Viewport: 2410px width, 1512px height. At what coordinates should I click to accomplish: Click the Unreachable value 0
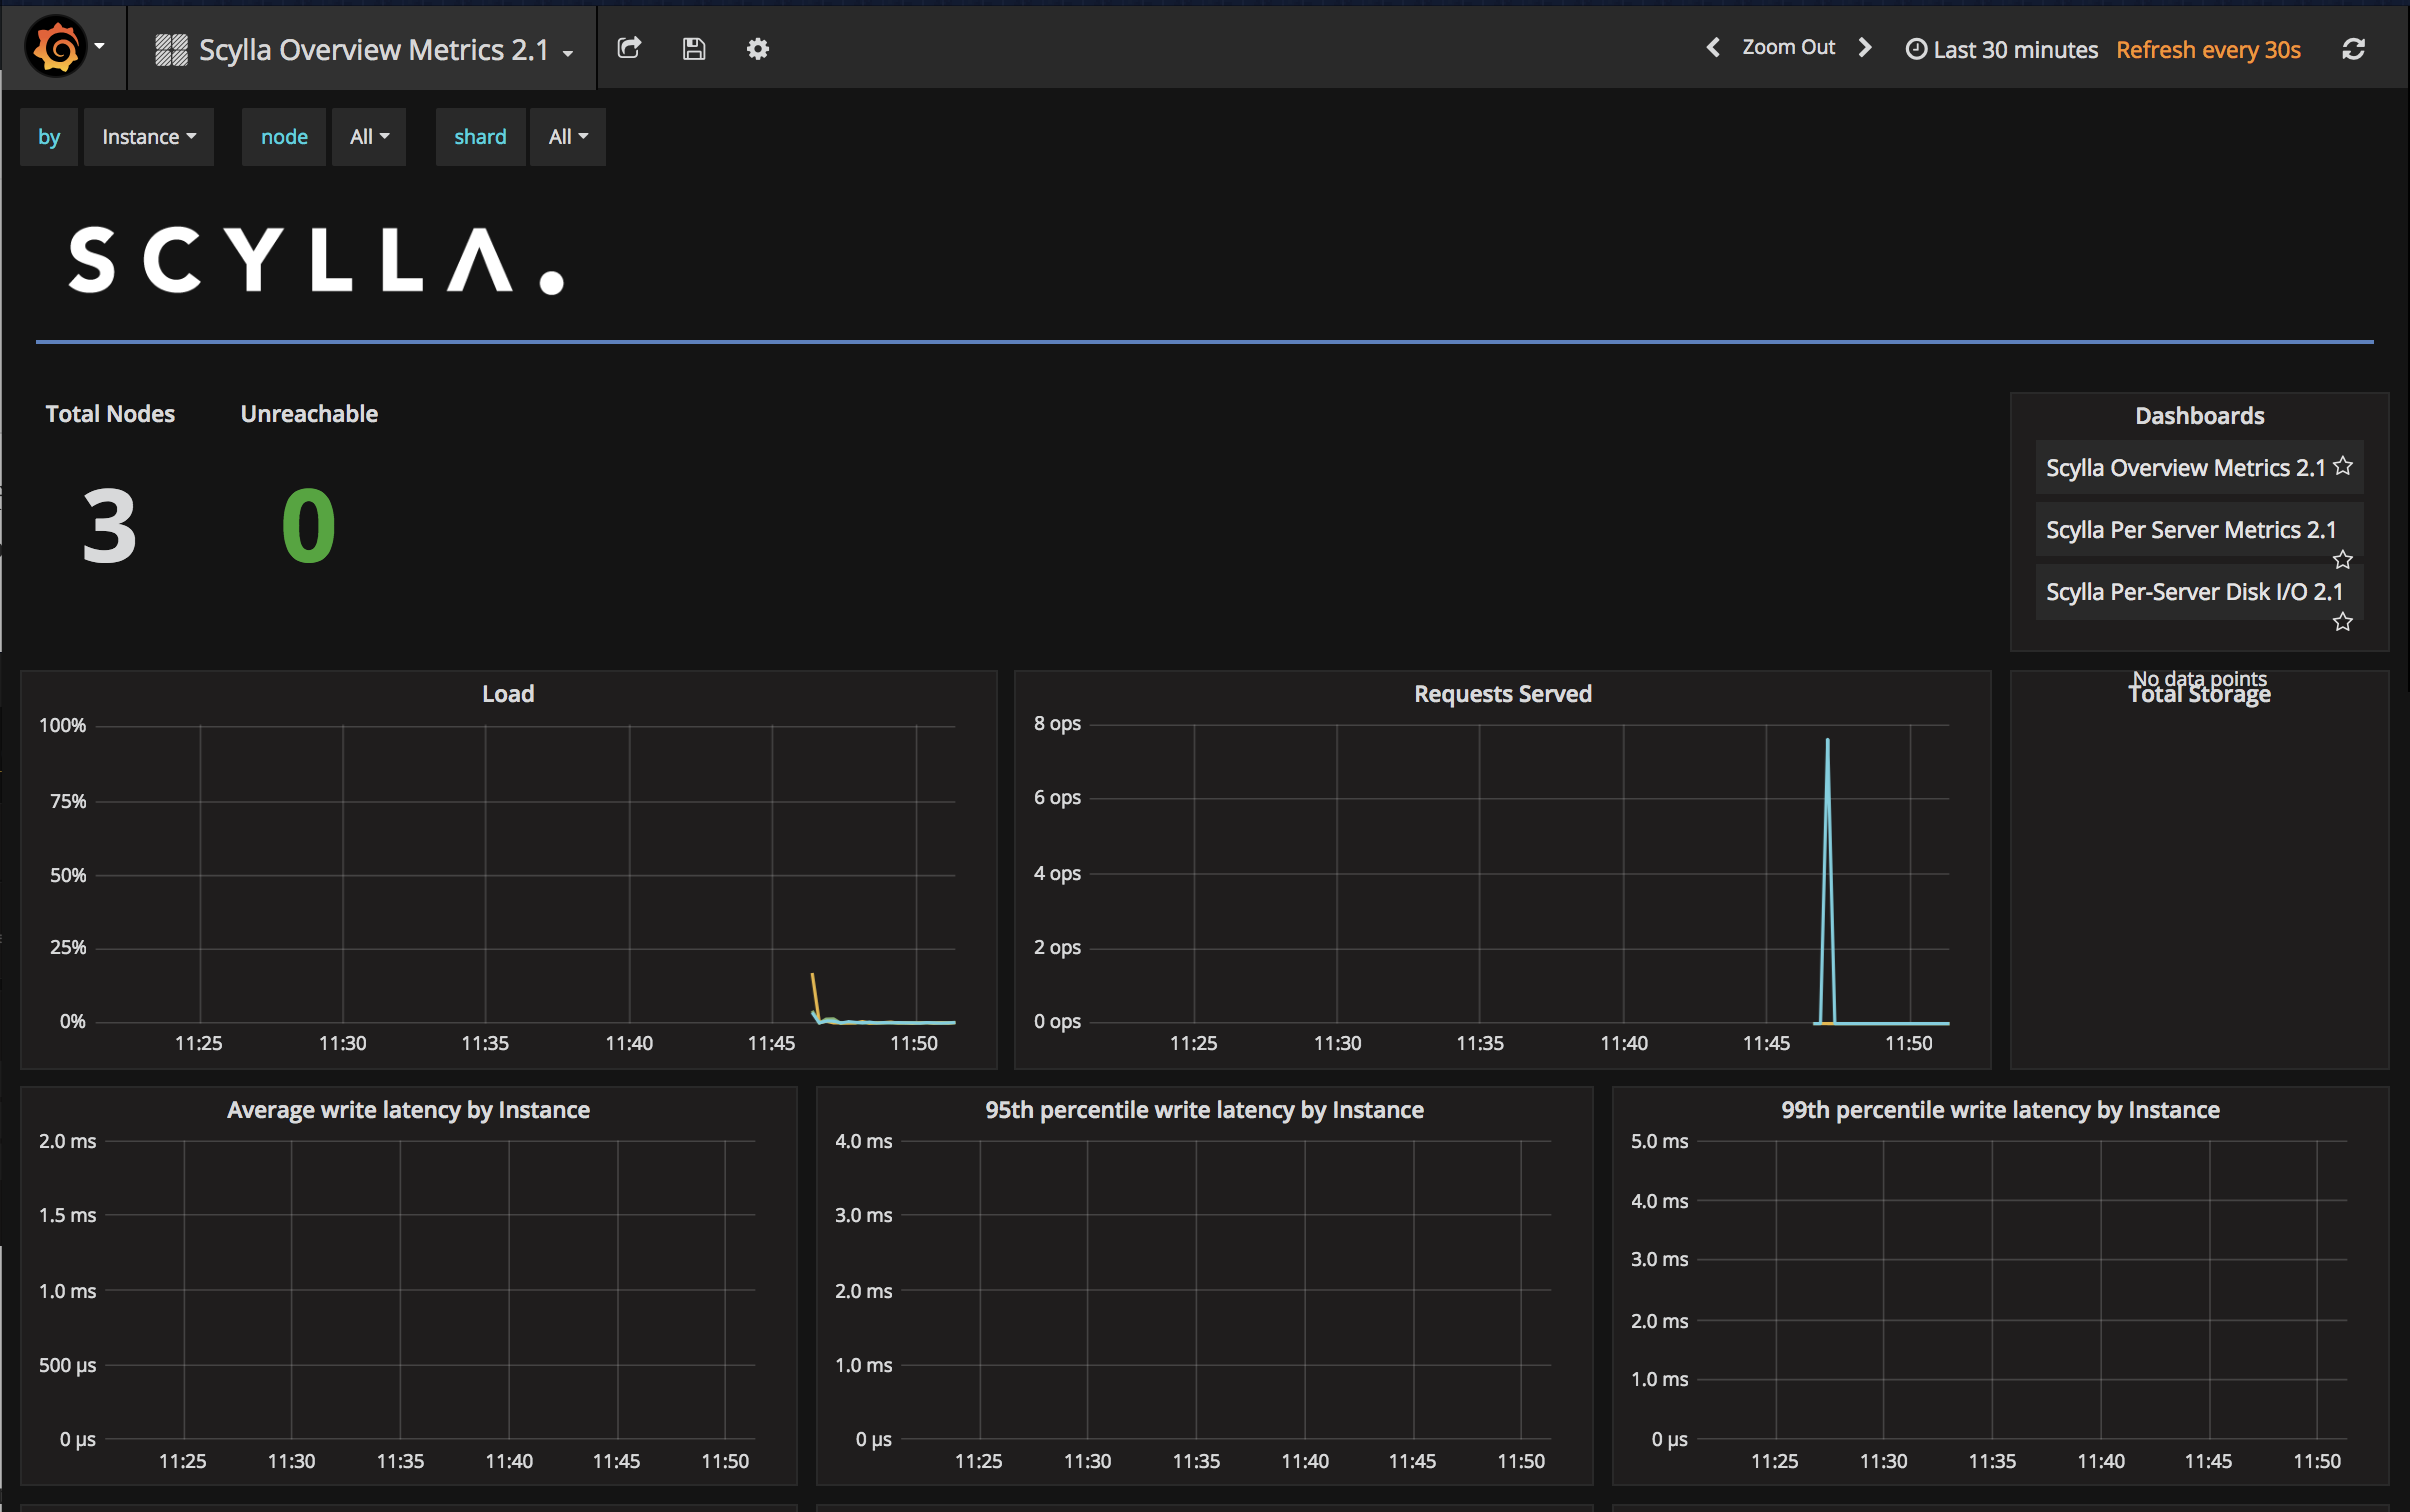point(308,526)
